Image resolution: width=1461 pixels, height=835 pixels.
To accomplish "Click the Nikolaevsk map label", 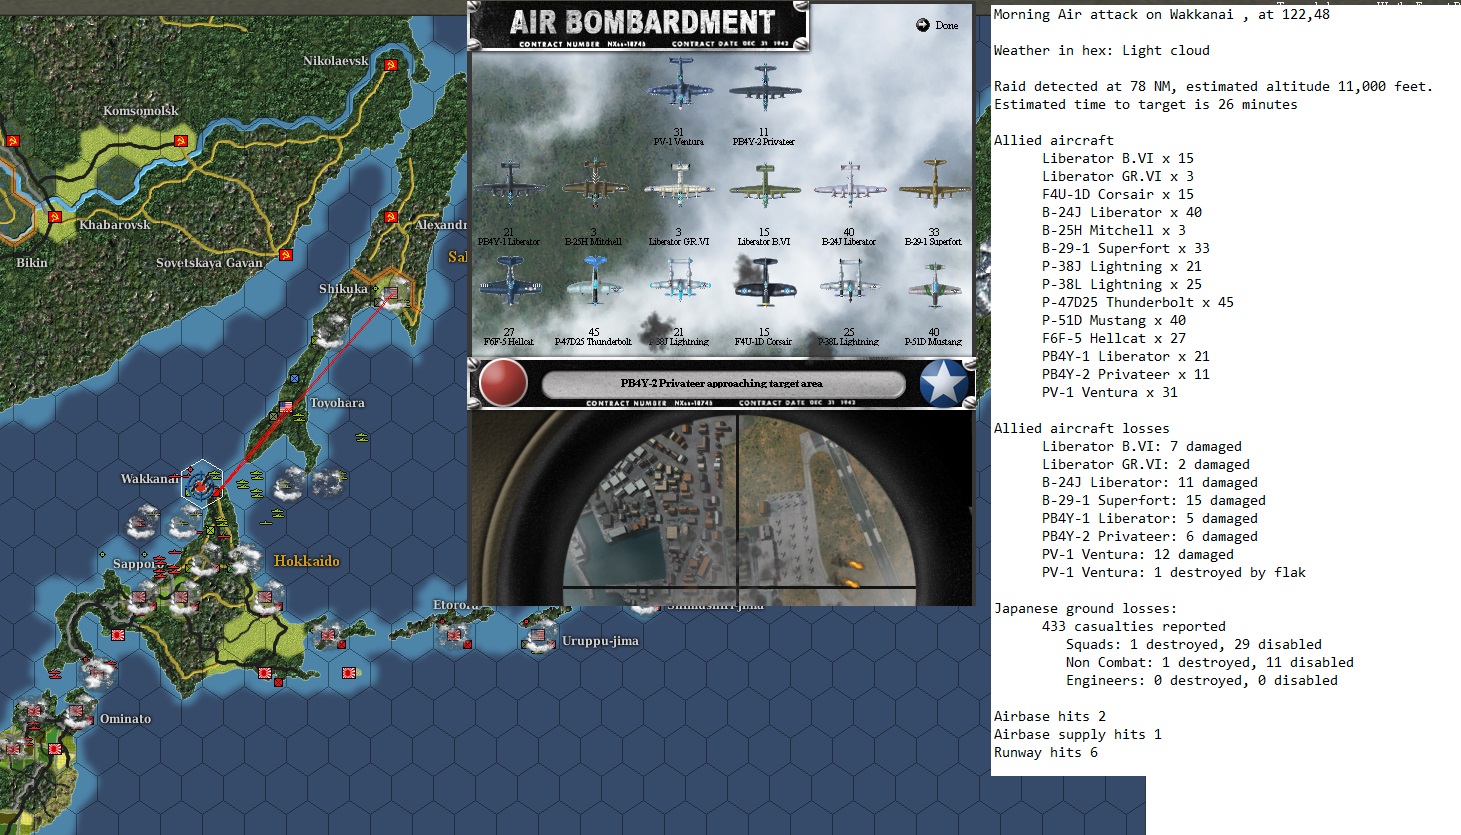I will tap(336, 61).
